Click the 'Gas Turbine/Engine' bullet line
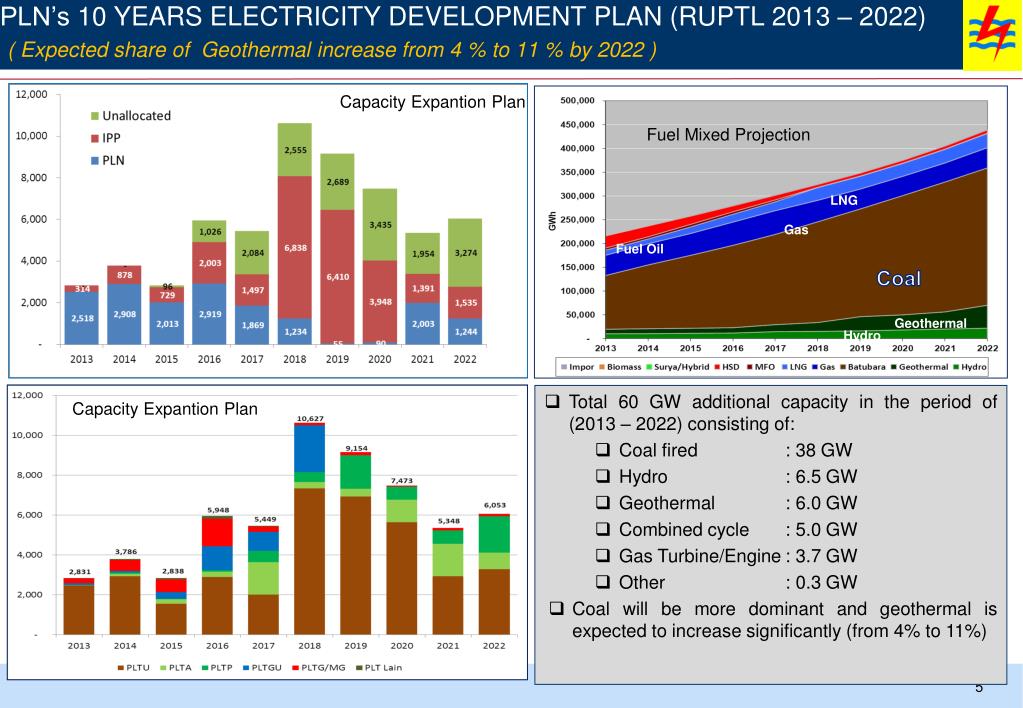Screen dimensions: 1023x708 (726, 556)
